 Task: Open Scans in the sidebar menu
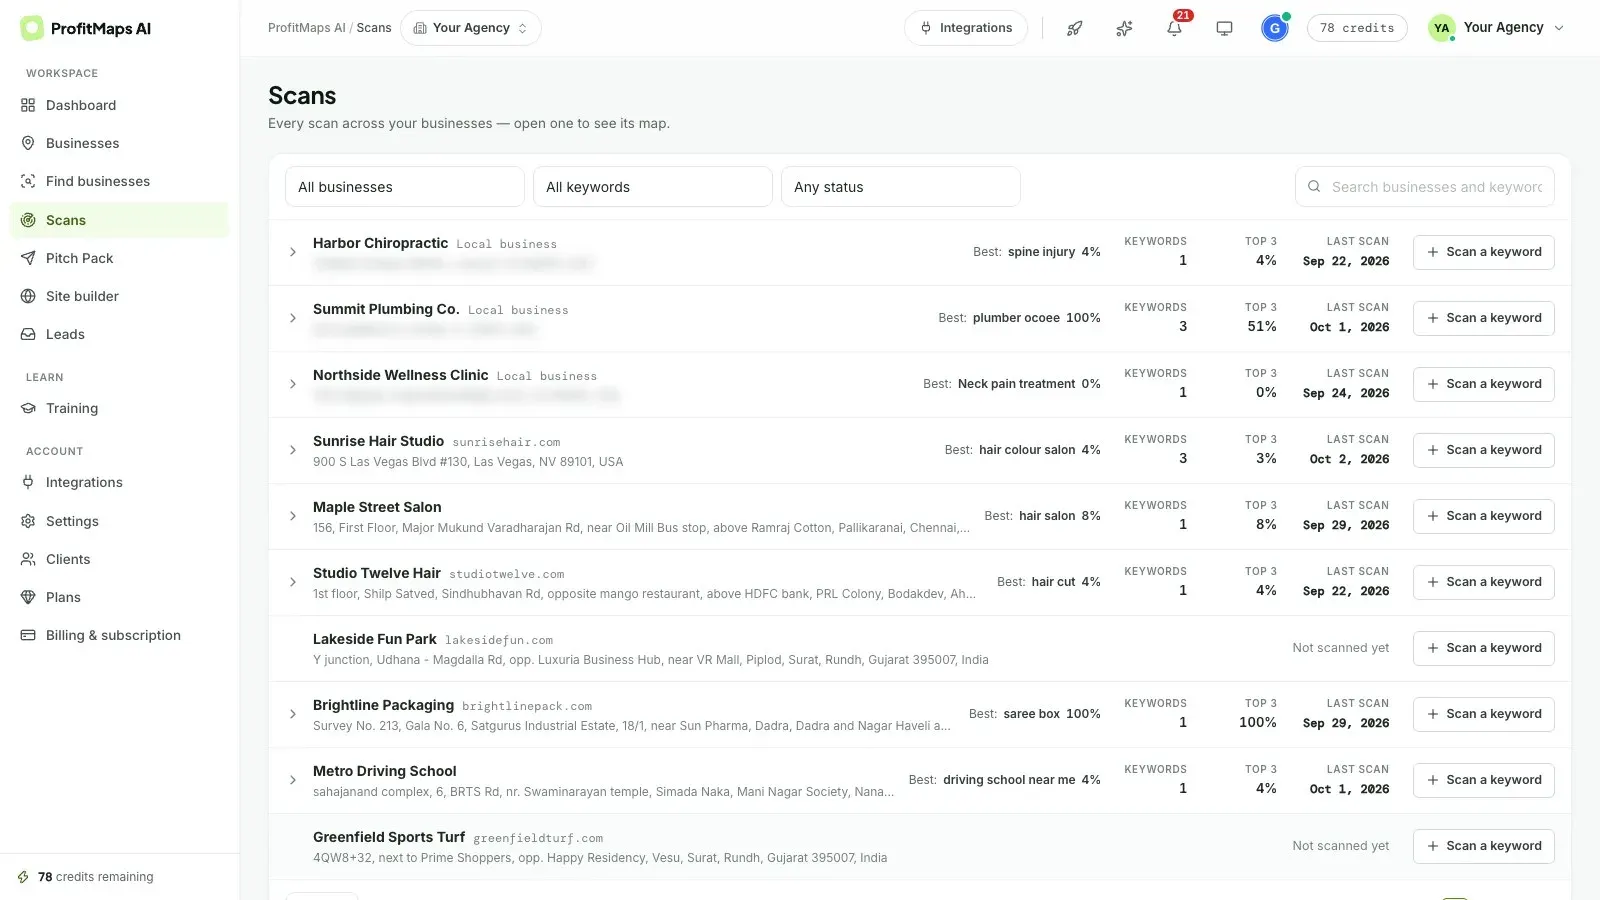click(119, 220)
